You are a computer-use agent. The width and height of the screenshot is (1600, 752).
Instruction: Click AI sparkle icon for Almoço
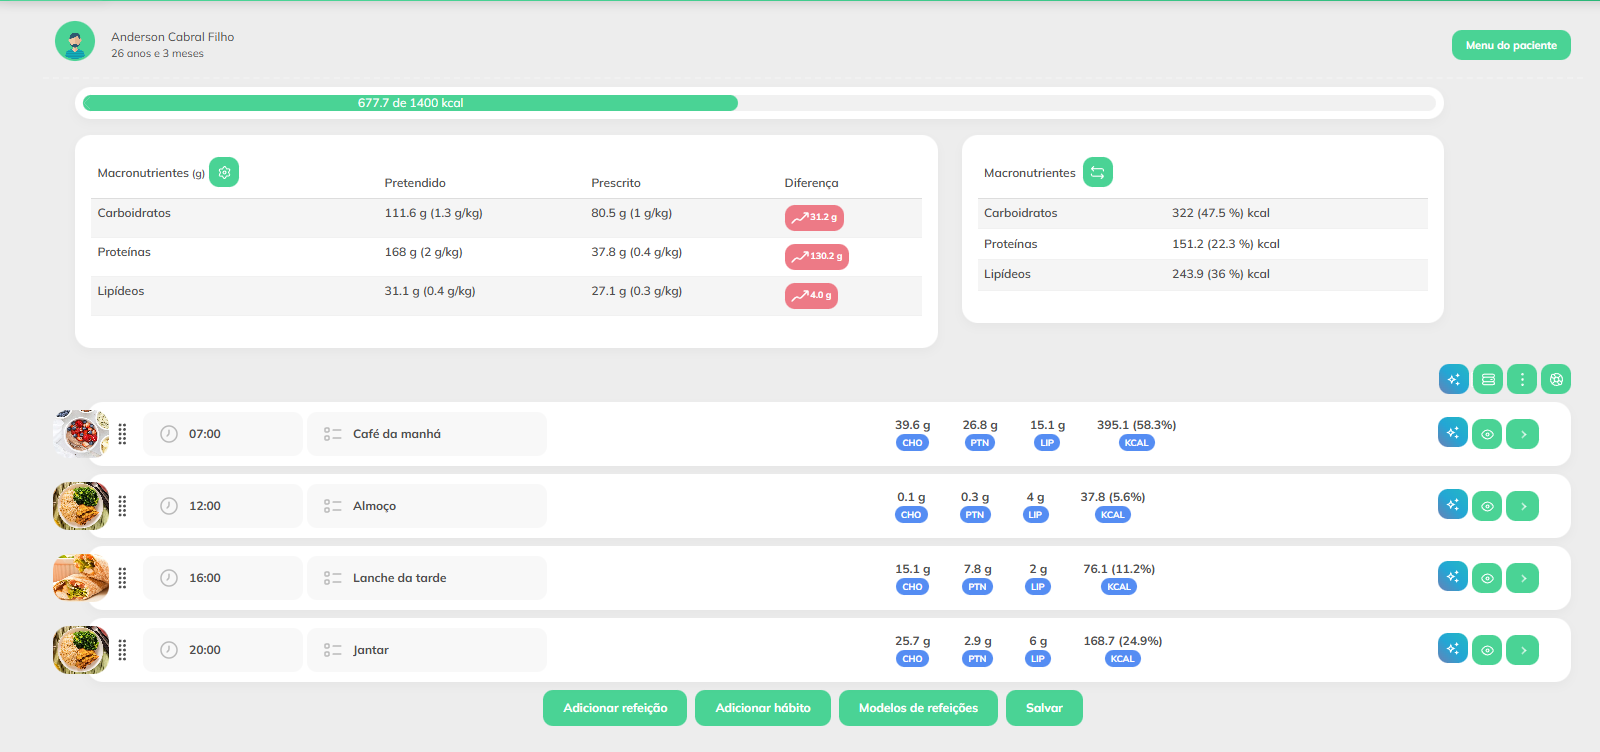point(1453,504)
